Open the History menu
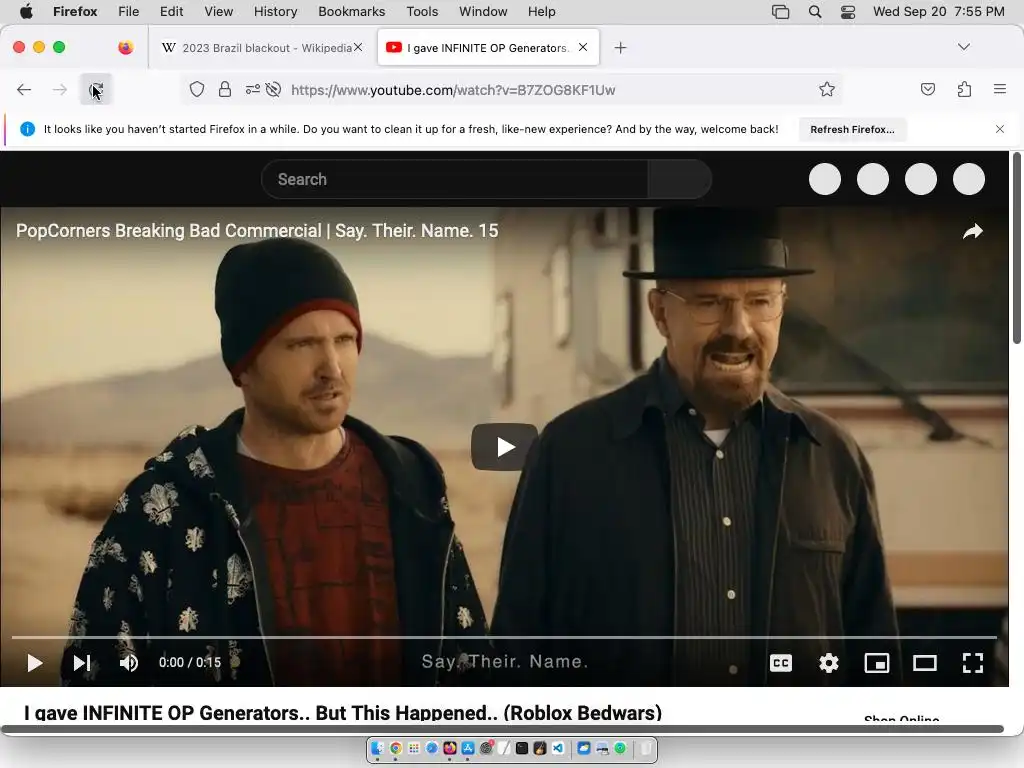This screenshot has height=768, width=1024. (x=275, y=12)
